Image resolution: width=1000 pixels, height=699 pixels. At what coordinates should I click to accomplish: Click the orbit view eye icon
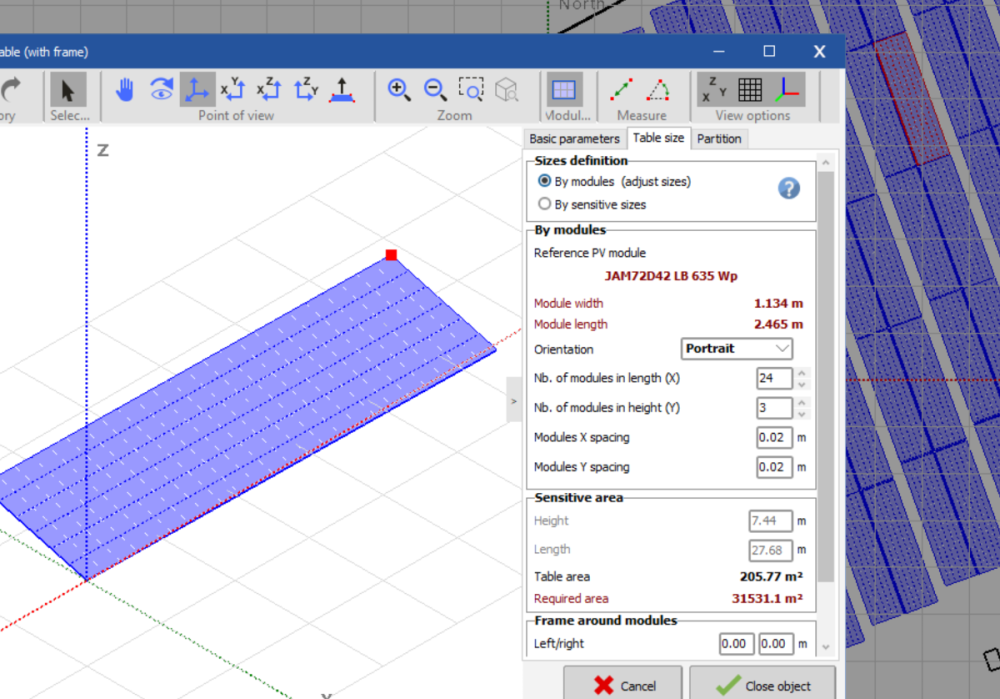click(x=161, y=90)
